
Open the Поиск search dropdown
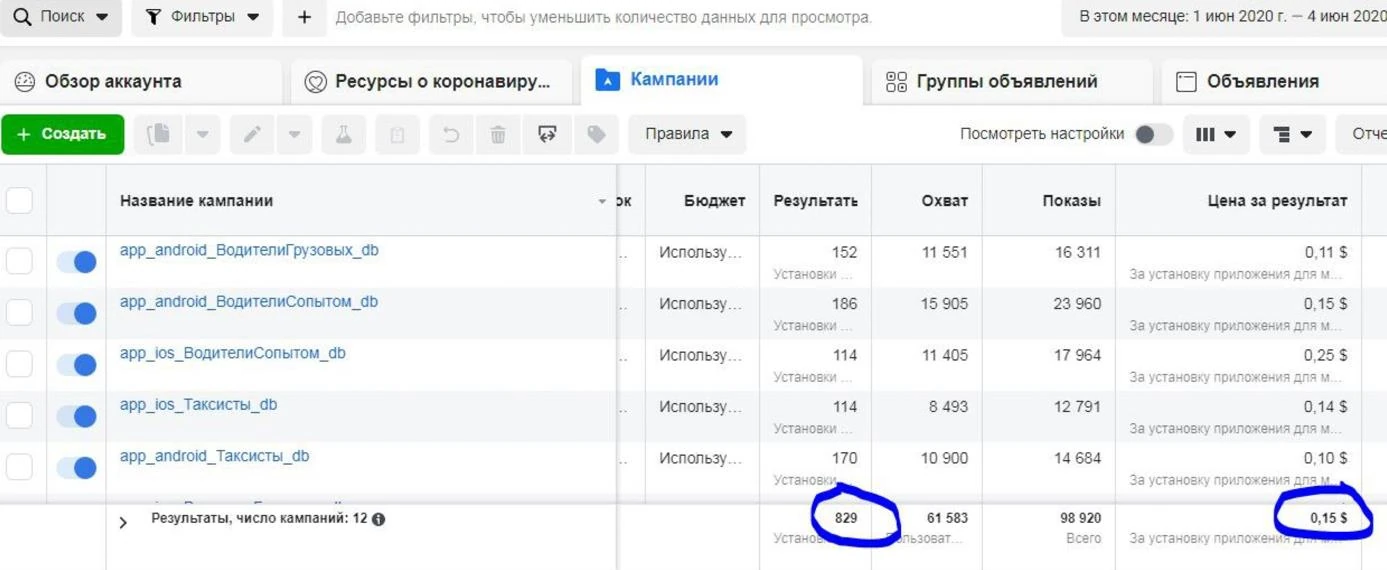60,18
